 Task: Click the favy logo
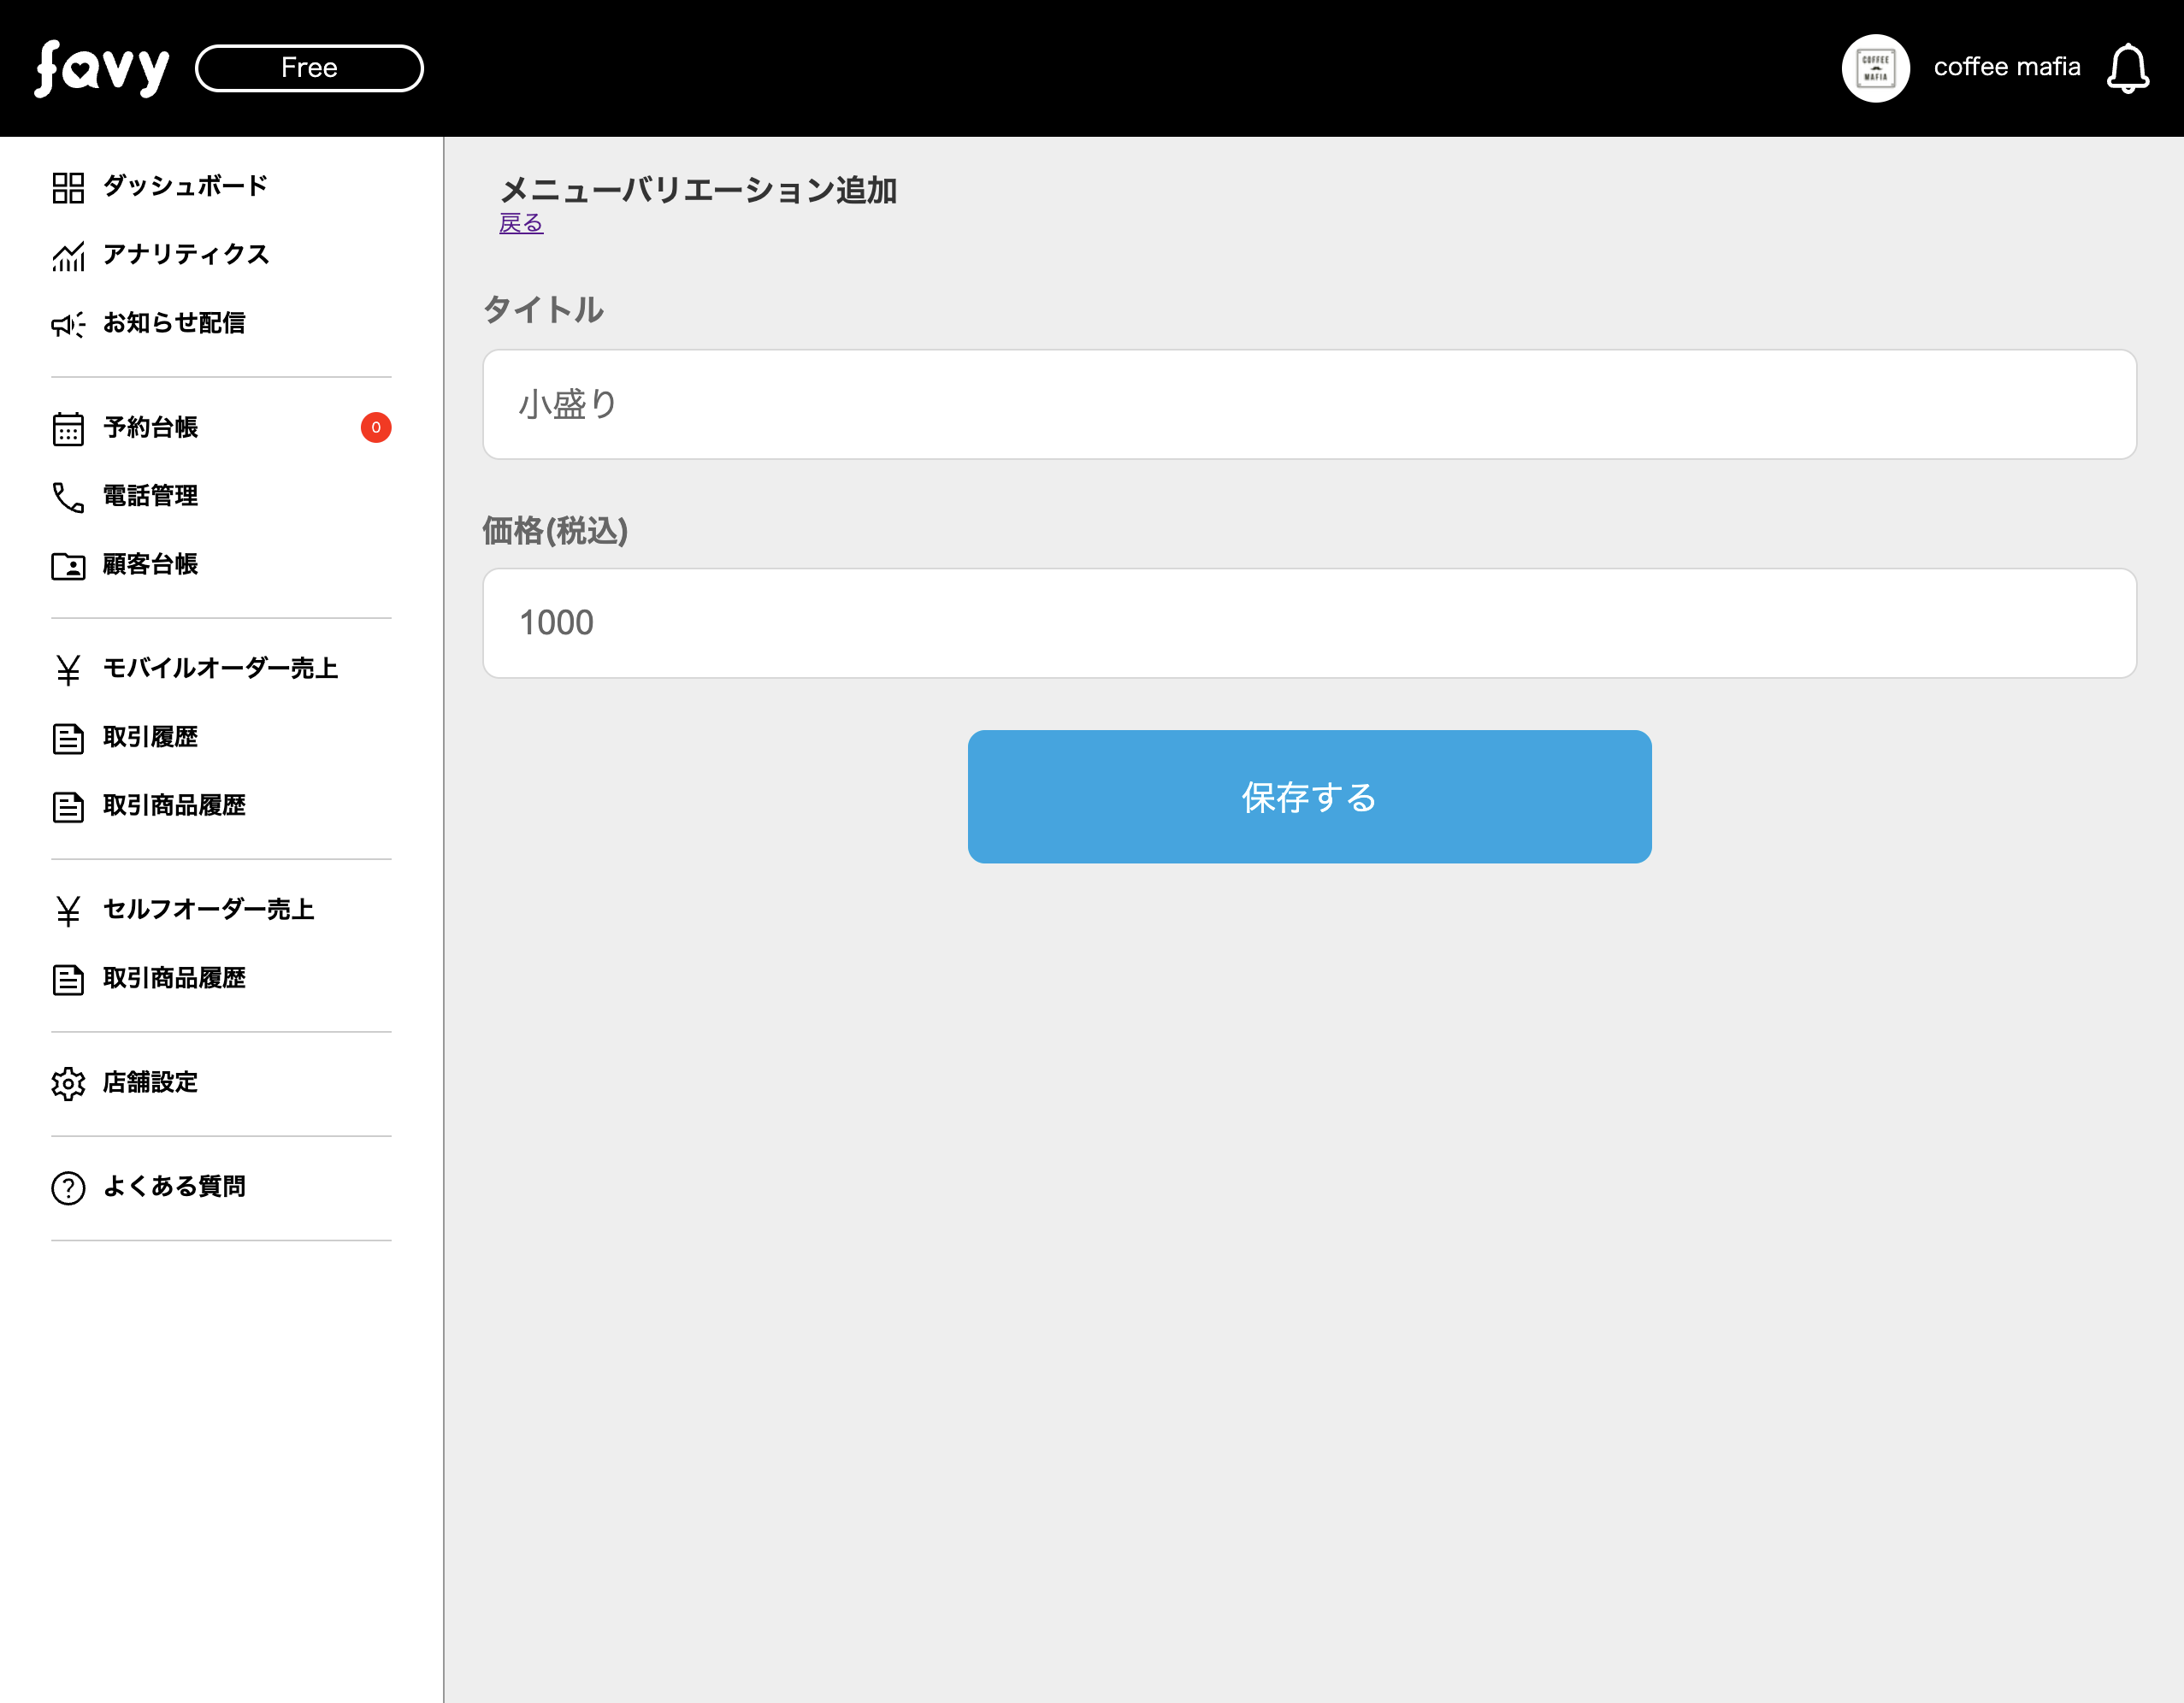pyautogui.click(x=102, y=68)
